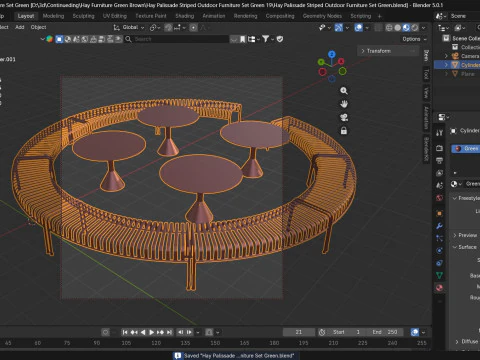The image size is (480, 360).
Task: Switch to the Shading workspace tab
Action: (184, 16)
